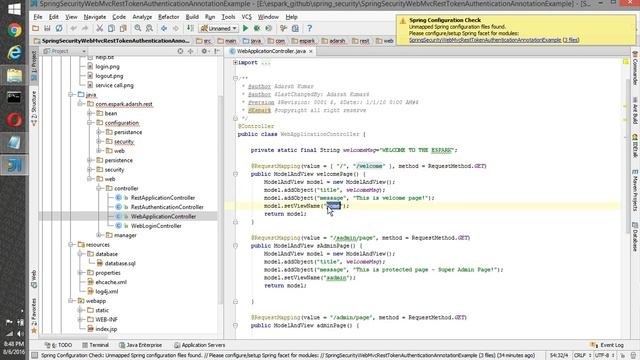Select the ehcache.xml file
The height and width of the screenshot is (360, 640).
111,282
